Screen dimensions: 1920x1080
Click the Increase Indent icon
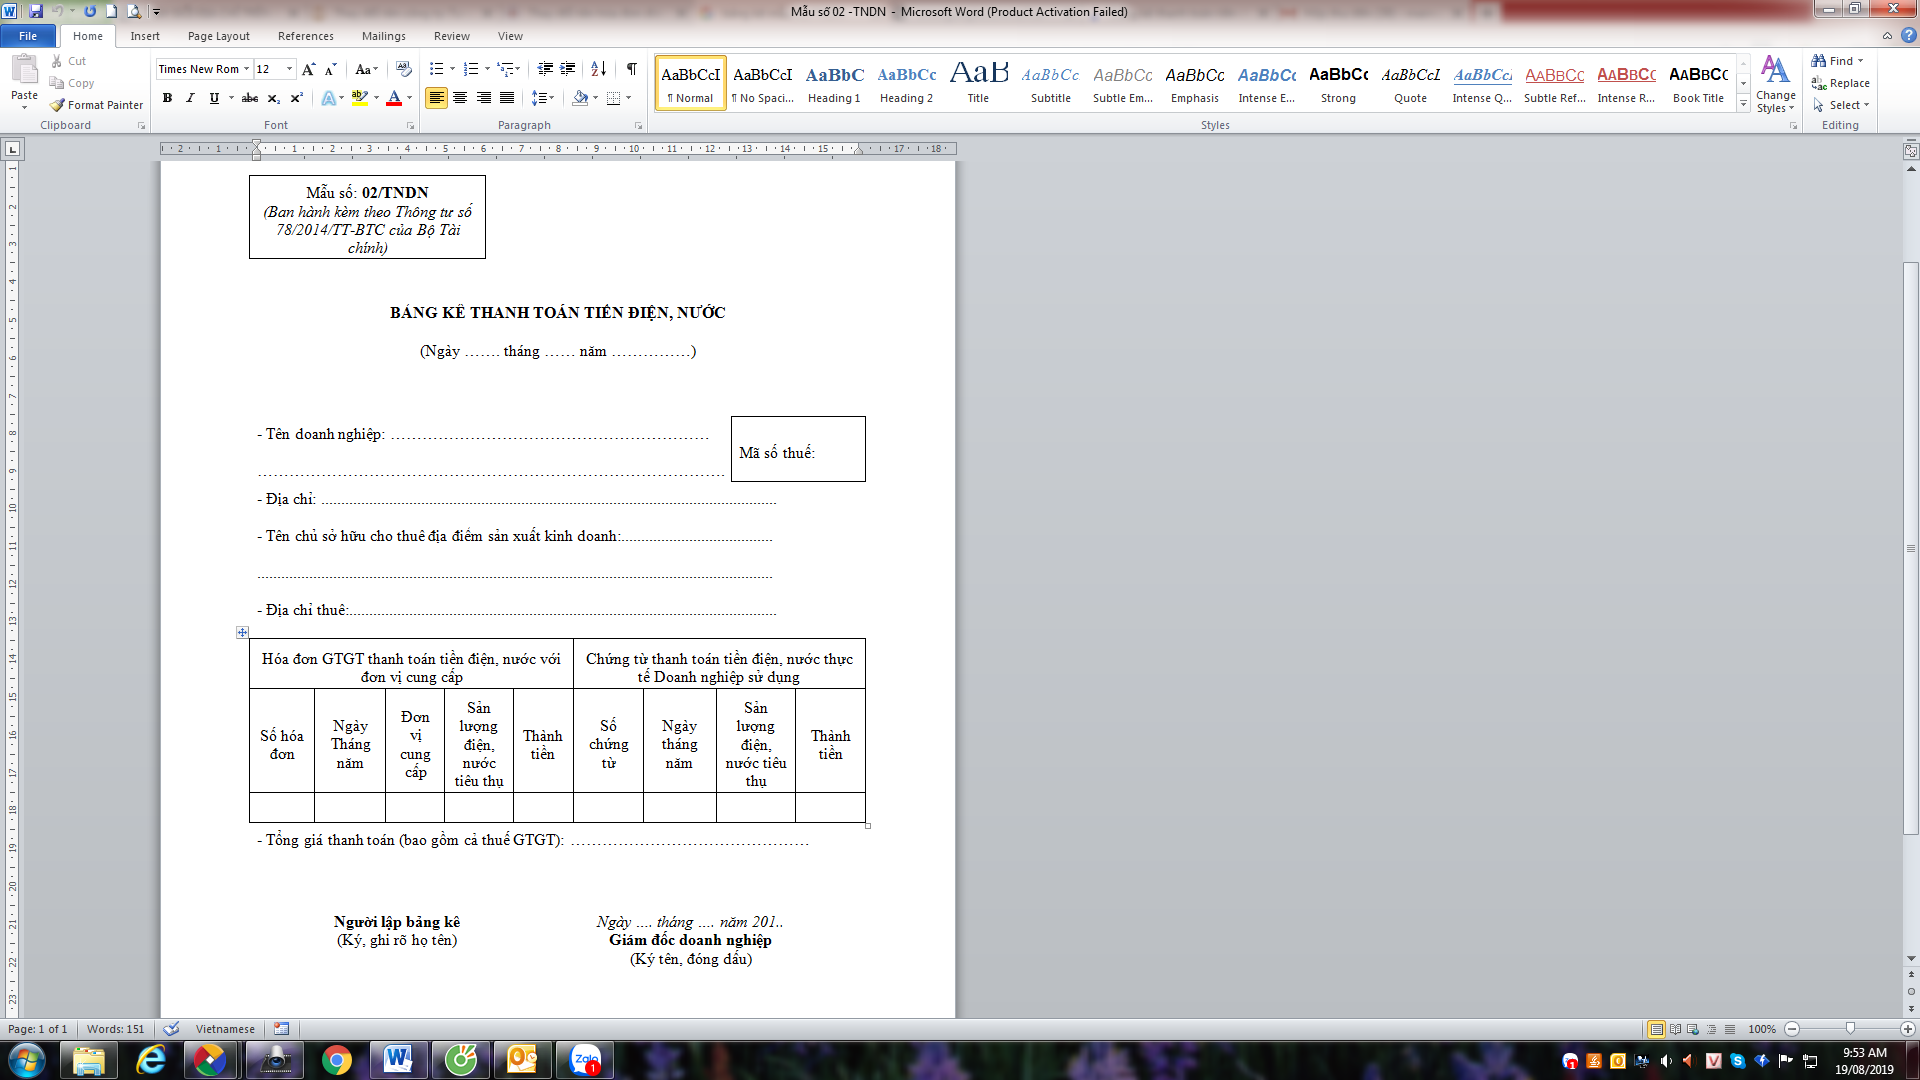(567, 69)
